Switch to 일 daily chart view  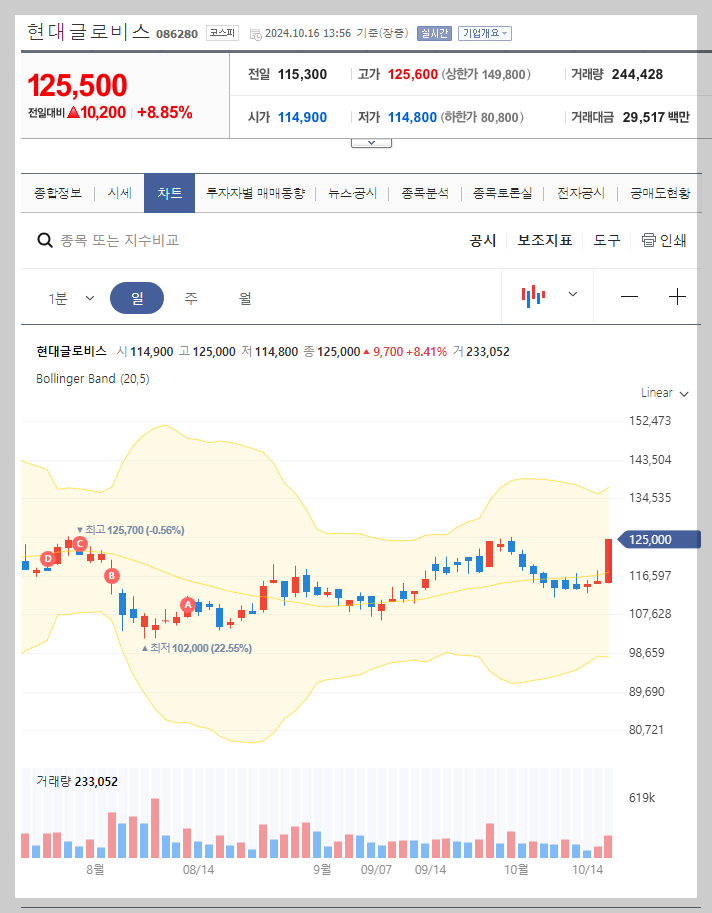139,297
